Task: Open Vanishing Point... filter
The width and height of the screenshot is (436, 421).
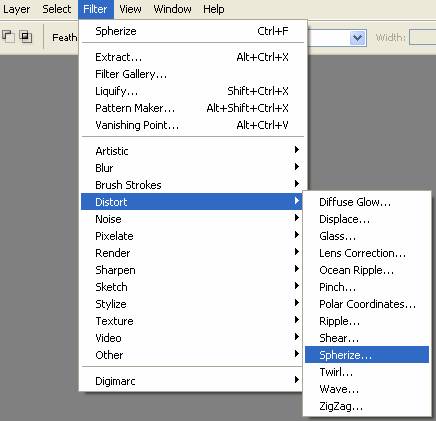Action: click(192, 125)
